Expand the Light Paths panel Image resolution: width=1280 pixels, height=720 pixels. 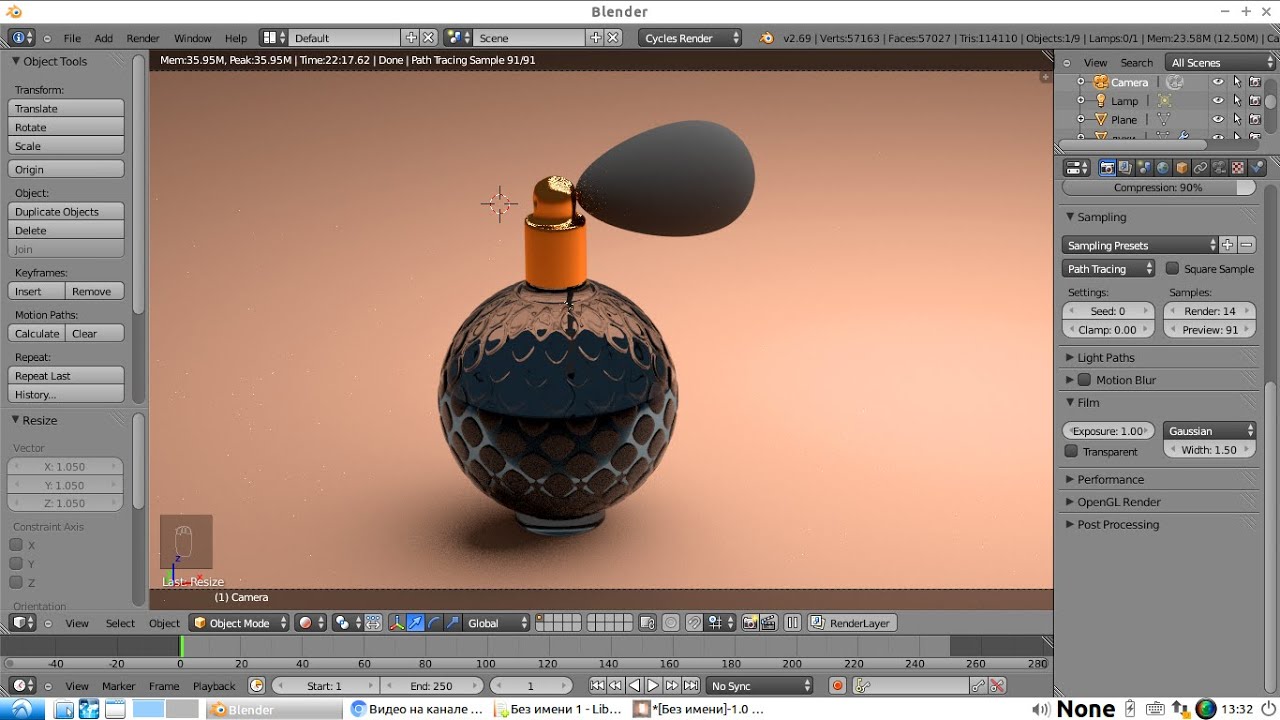pyautogui.click(x=1105, y=358)
